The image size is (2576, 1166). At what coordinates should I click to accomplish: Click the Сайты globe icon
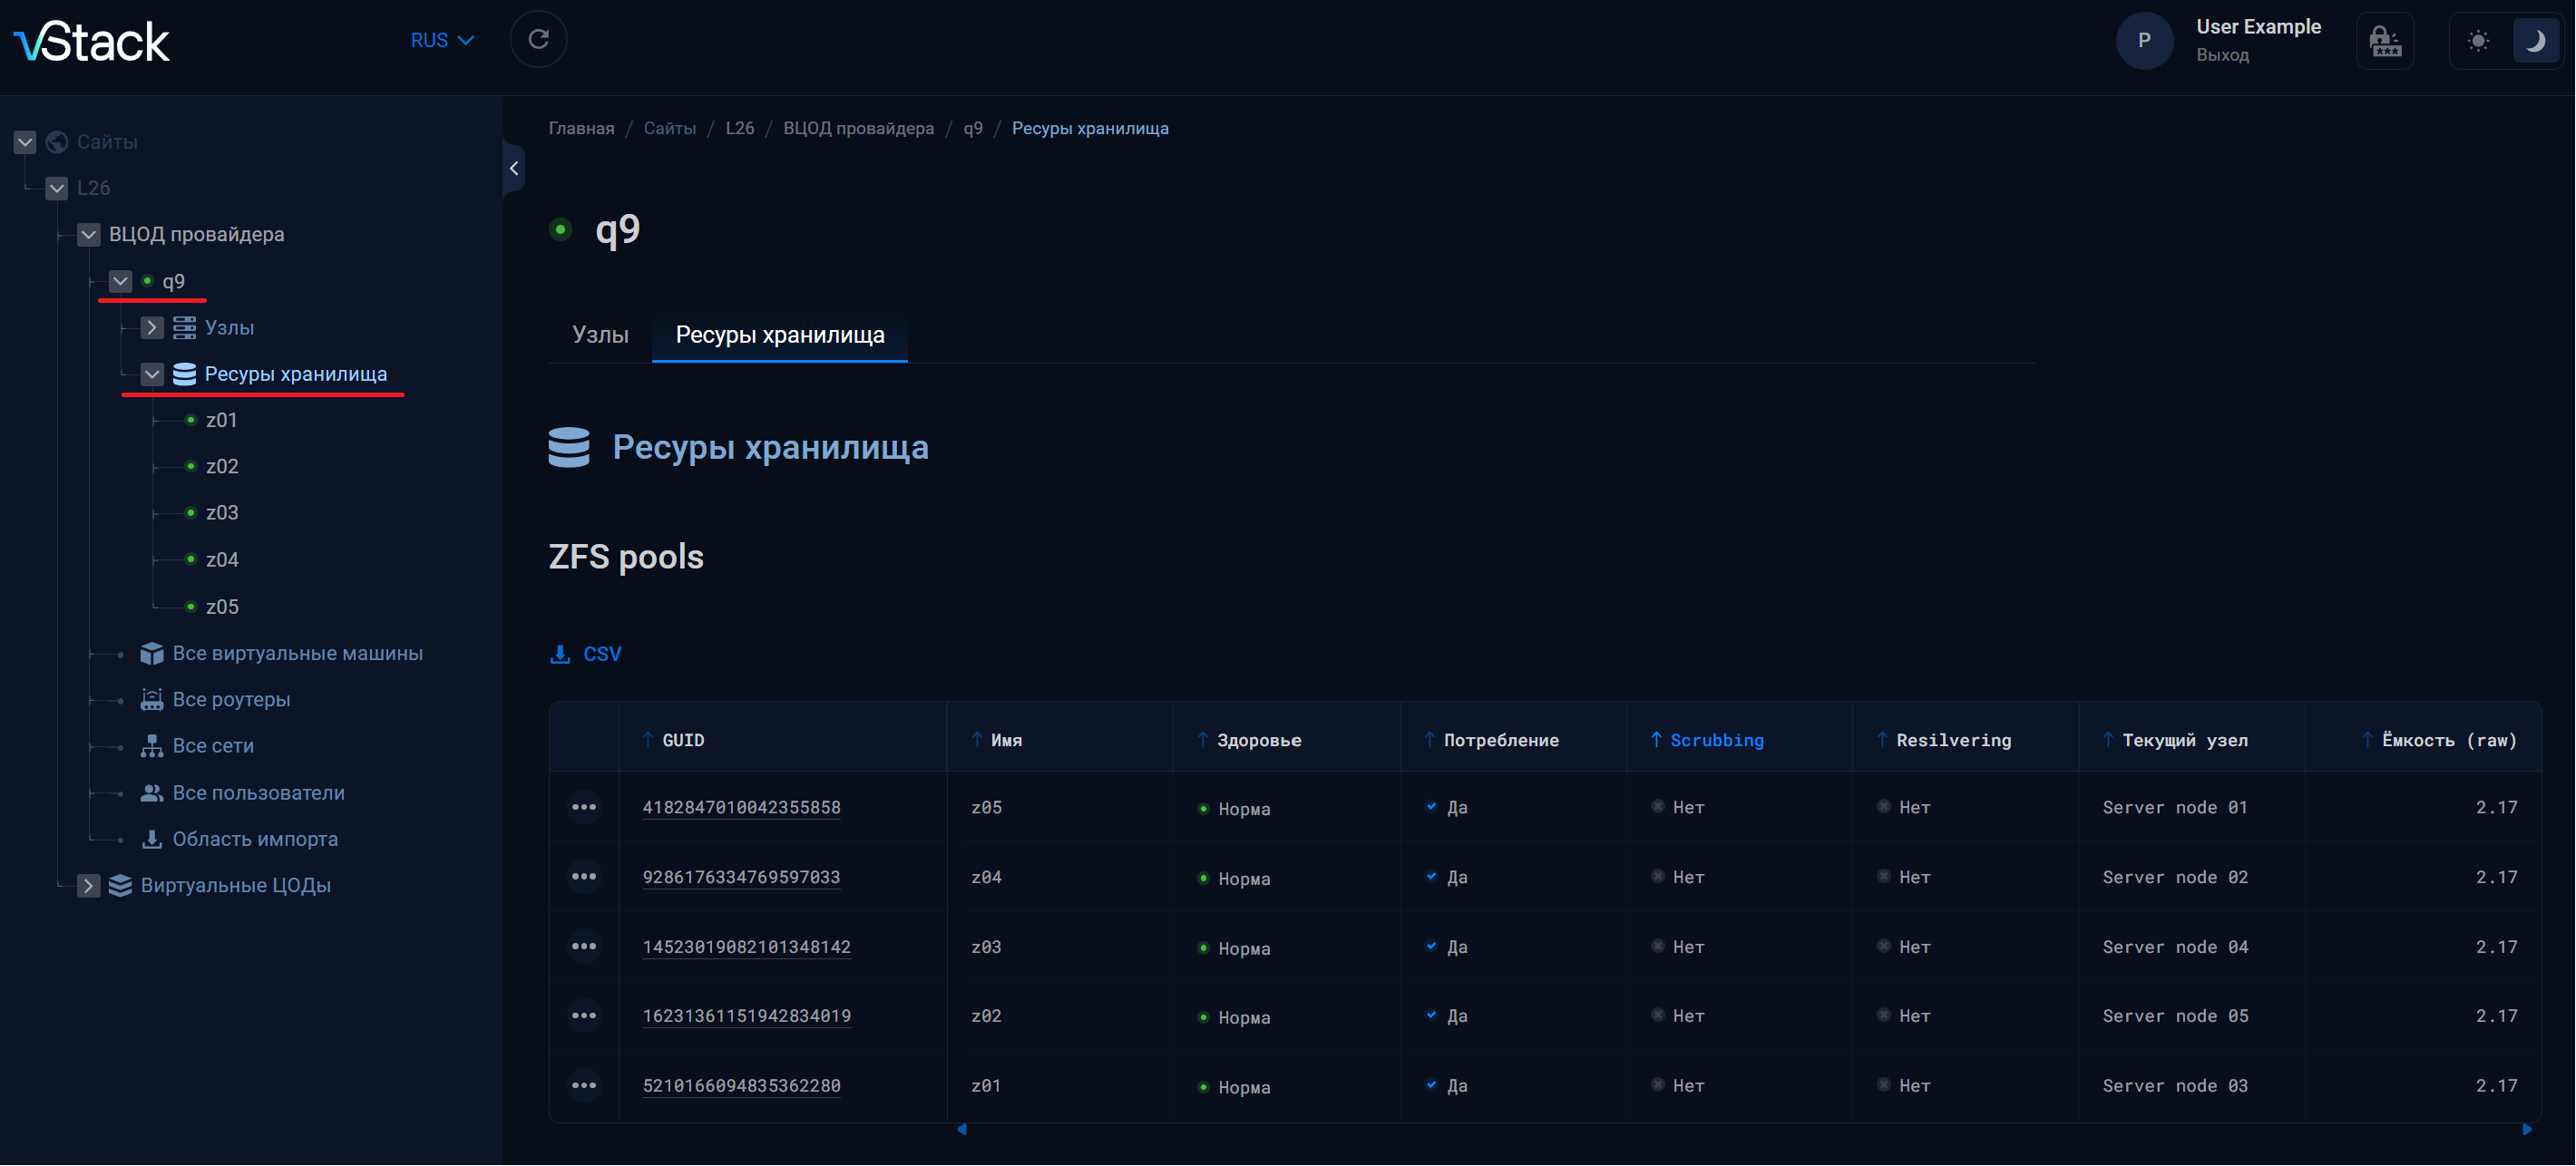coord(58,142)
